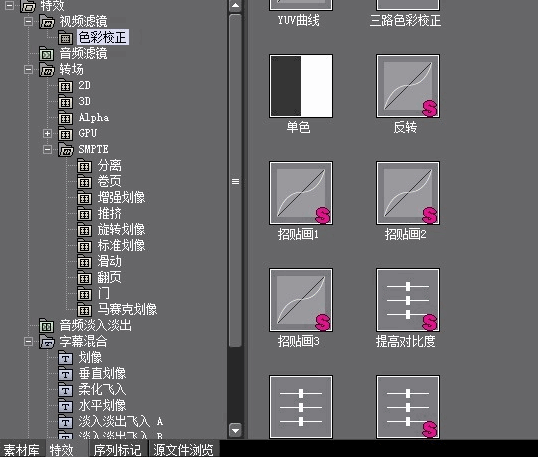Click the YUV曲线 effect icon

click(301, 5)
